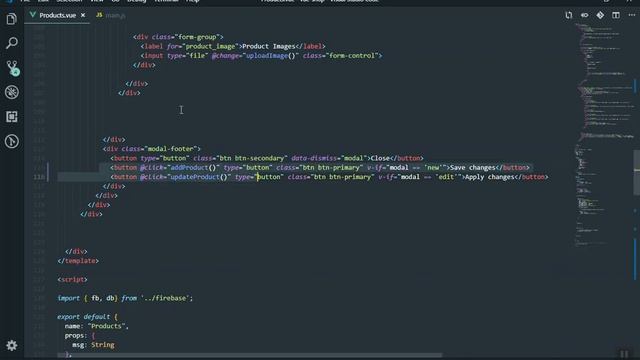Viewport: 640px width, 360px height.
Task: Click the 'form-group' class value
Action: 198,37
